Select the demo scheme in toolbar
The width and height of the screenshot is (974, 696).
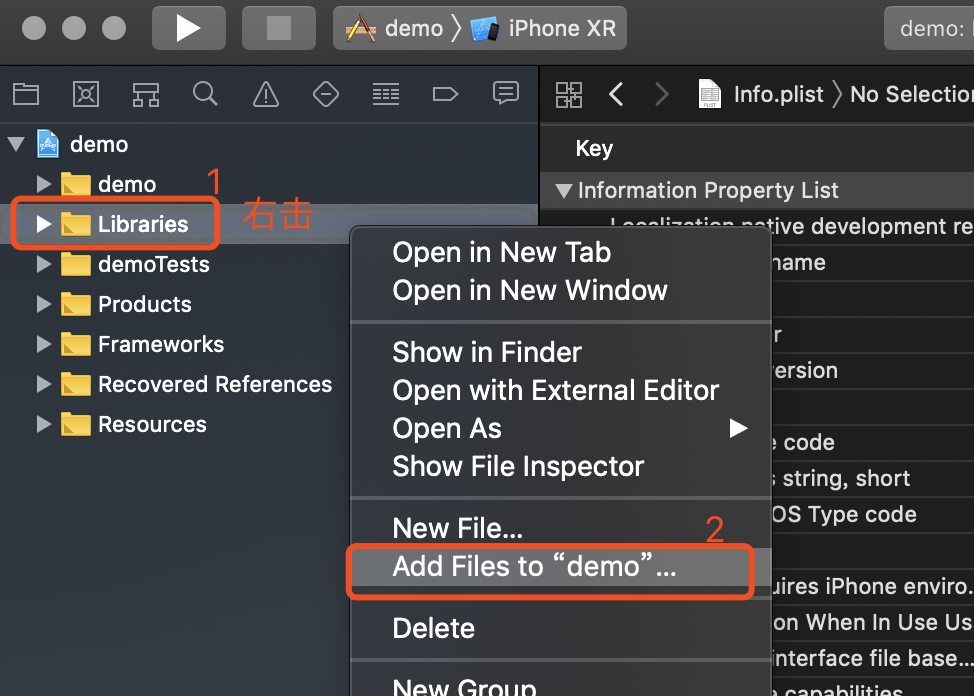point(395,29)
